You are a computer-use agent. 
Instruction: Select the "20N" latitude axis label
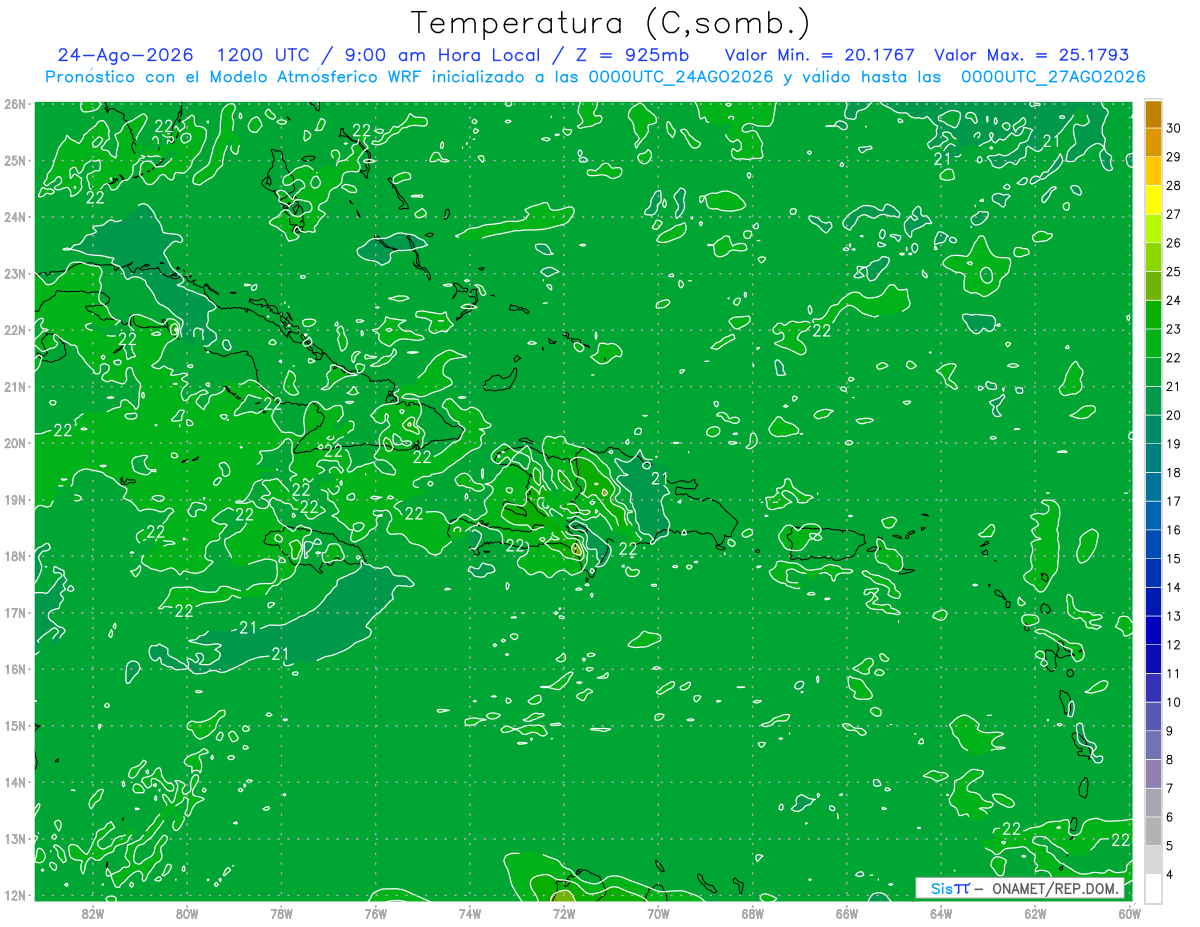point(15,443)
